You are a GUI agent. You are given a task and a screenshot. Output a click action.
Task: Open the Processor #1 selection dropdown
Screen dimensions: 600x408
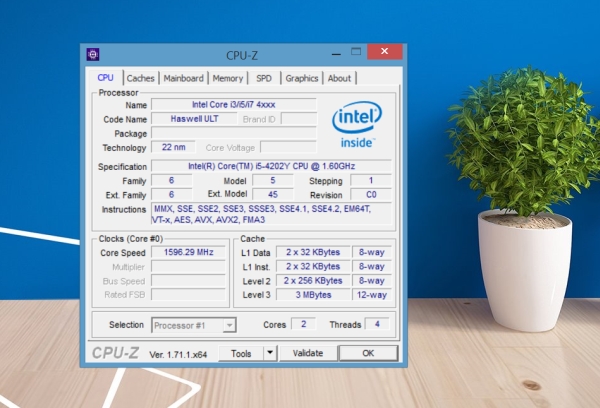(x=194, y=325)
